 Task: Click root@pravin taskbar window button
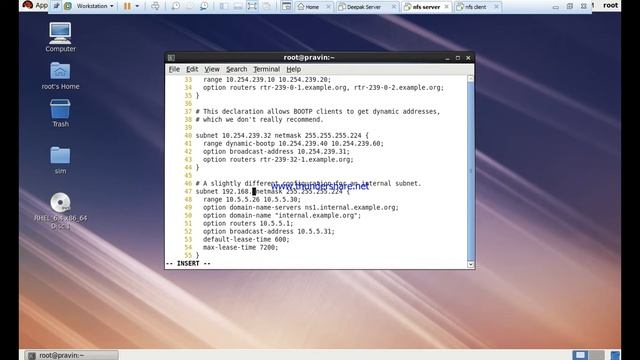(x=71, y=356)
